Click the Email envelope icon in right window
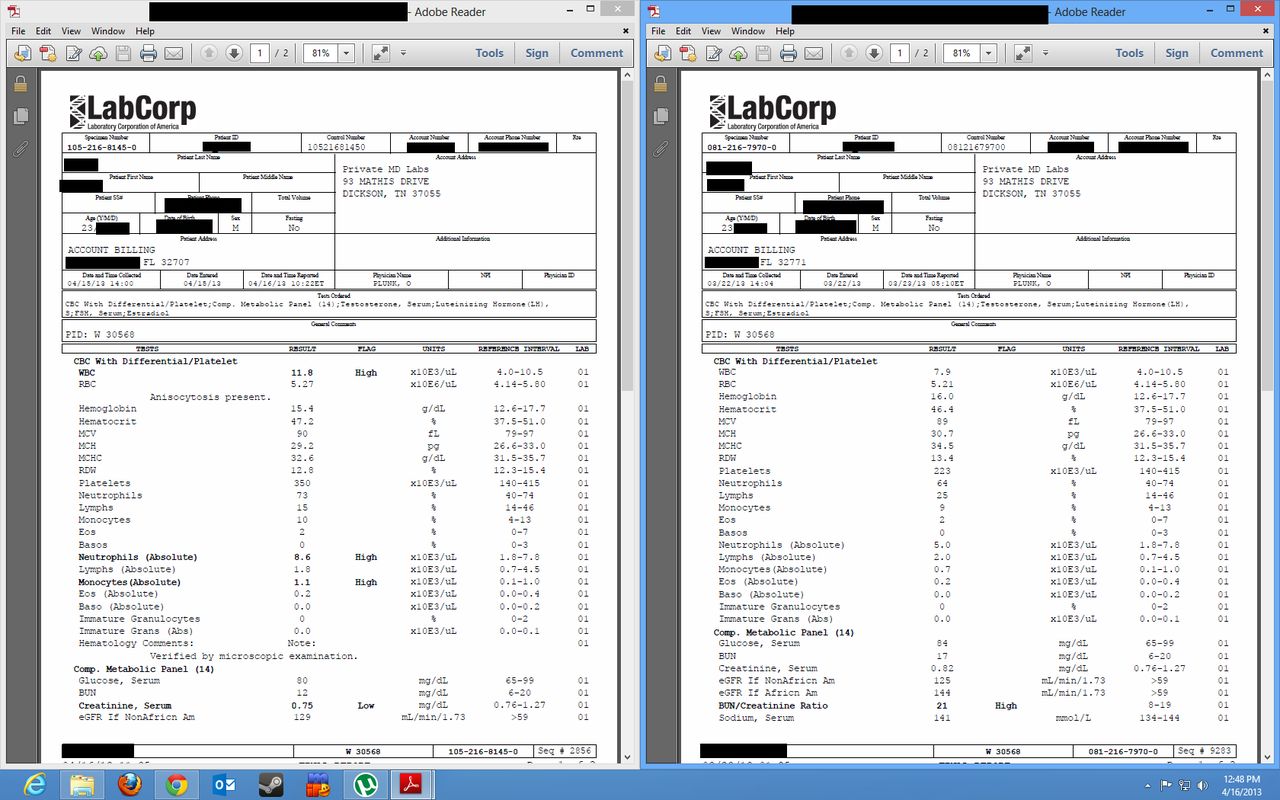The height and width of the screenshot is (800, 1280). tap(814, 53)
